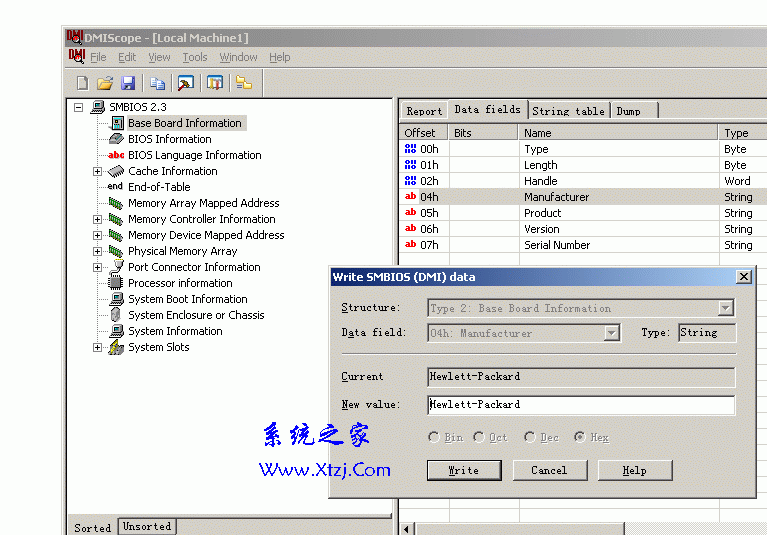Click the hammer write-data toolbar icon
The width and height of the screenshot is (767, 535).
[186, 83]
